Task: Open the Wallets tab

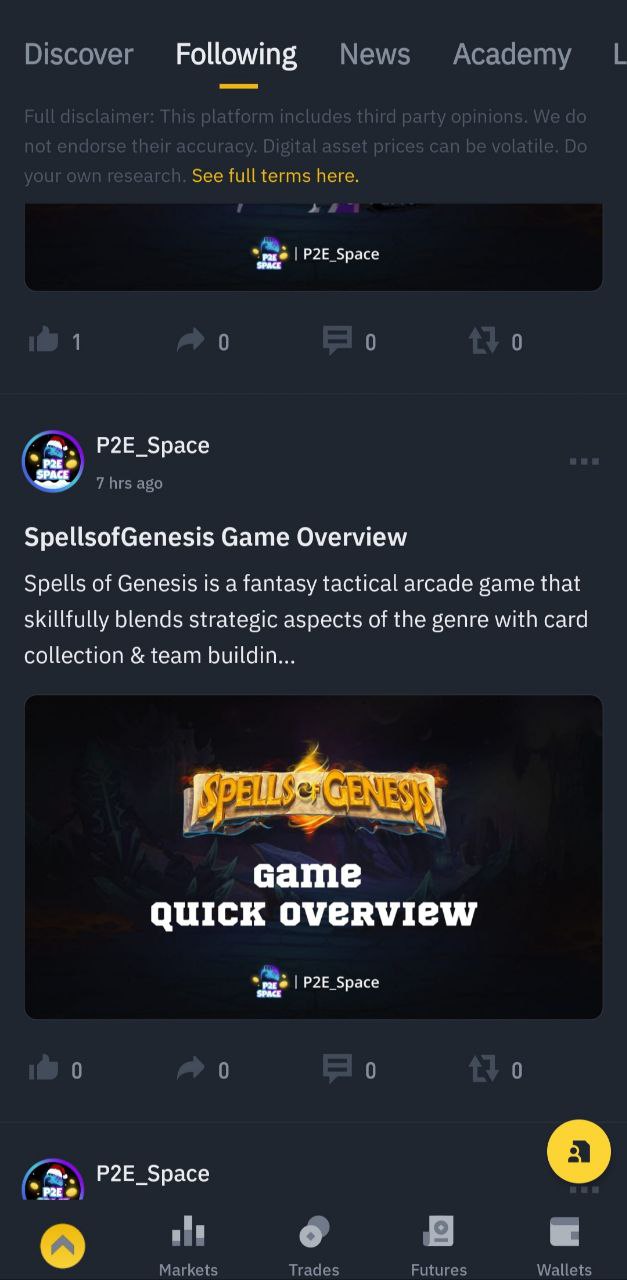Action: point(564,1246)
